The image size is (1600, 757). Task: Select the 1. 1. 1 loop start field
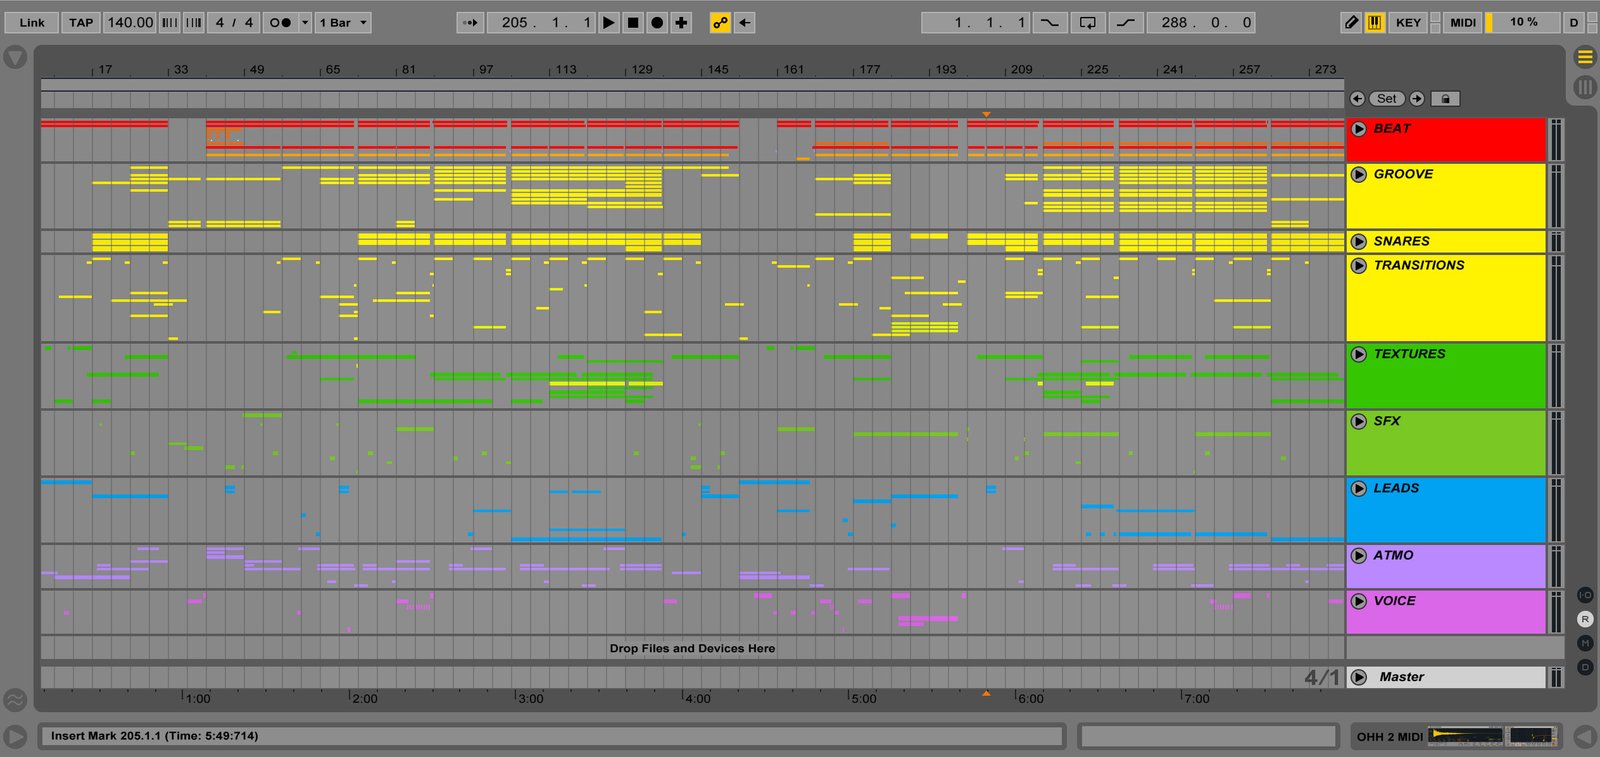(x=975, y=22)
